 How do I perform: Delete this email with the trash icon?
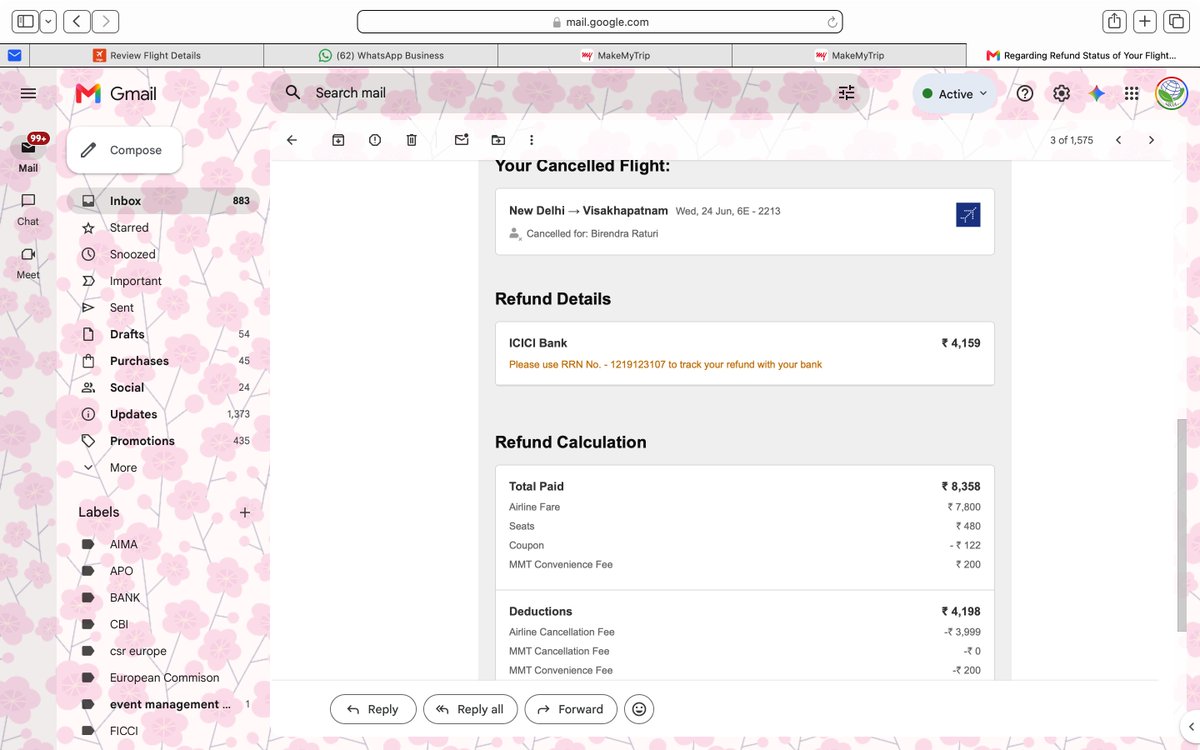click(411, 140)
